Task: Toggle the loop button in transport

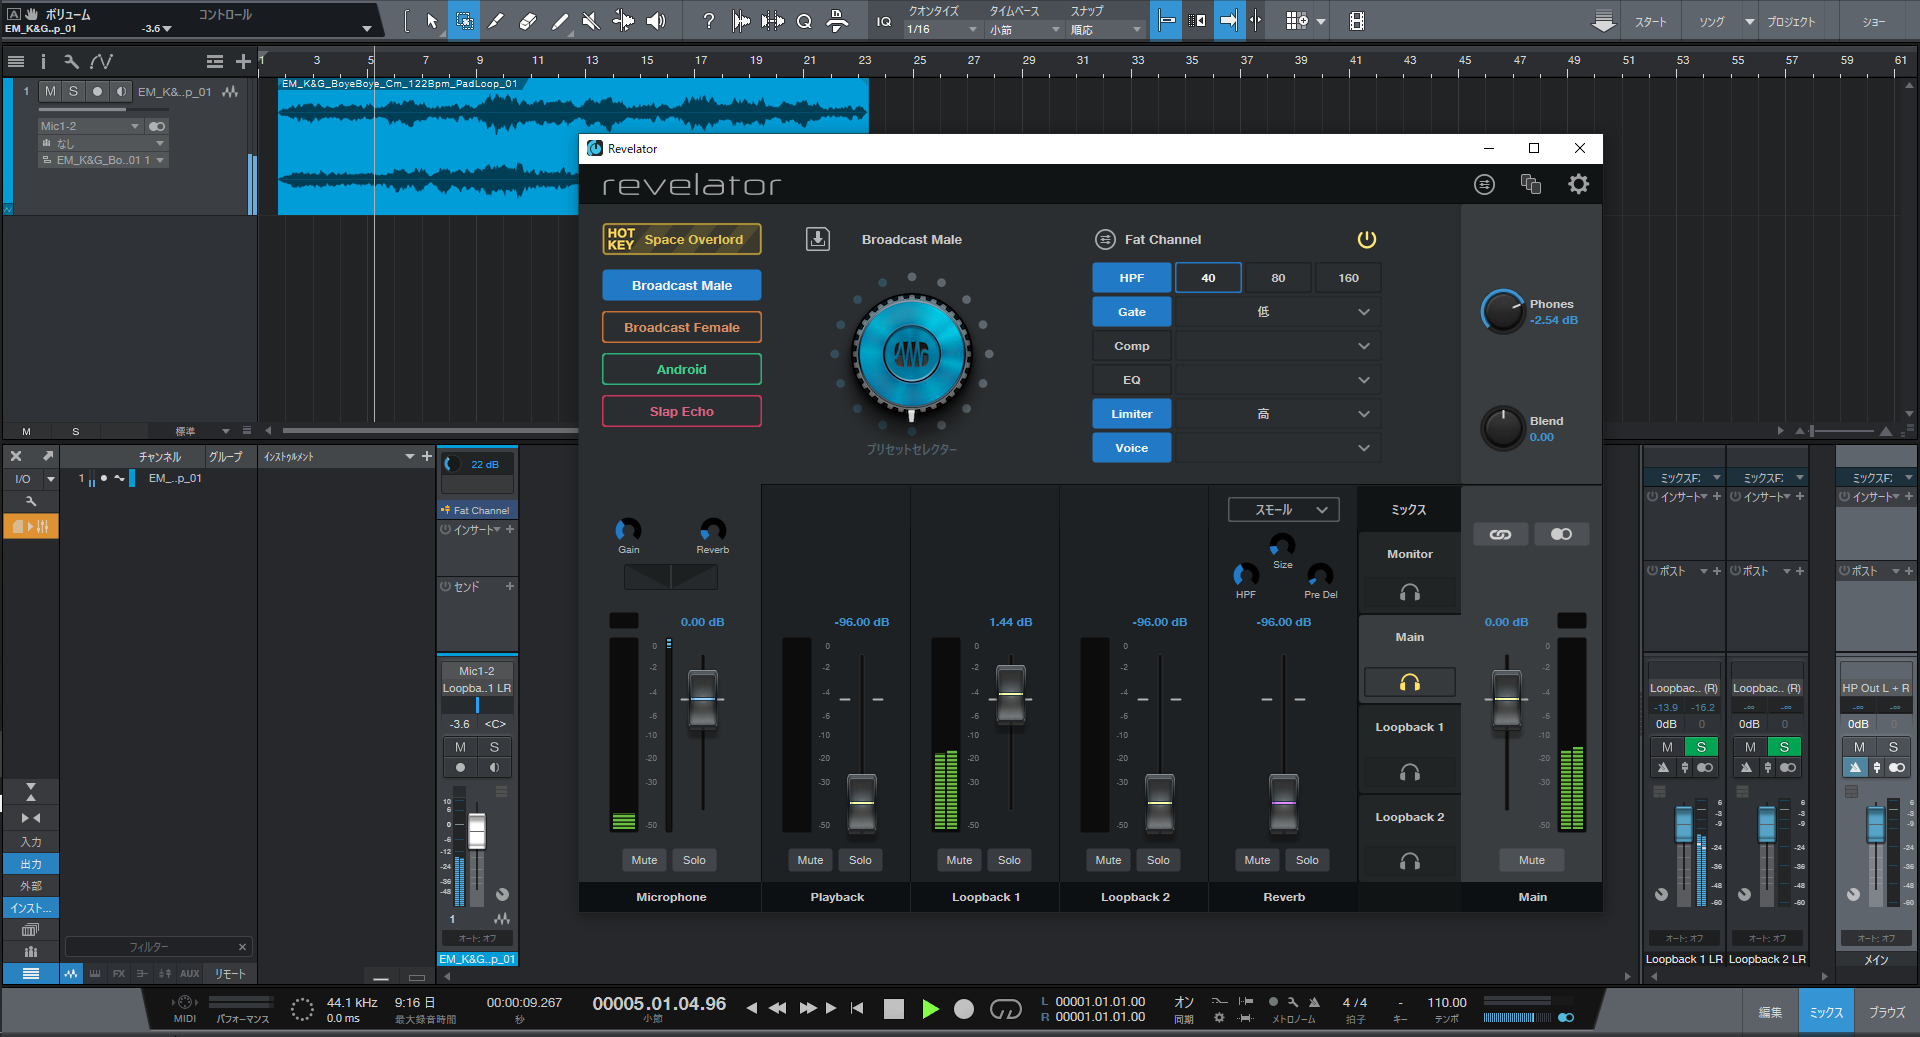Action: coord(1005,1009)
